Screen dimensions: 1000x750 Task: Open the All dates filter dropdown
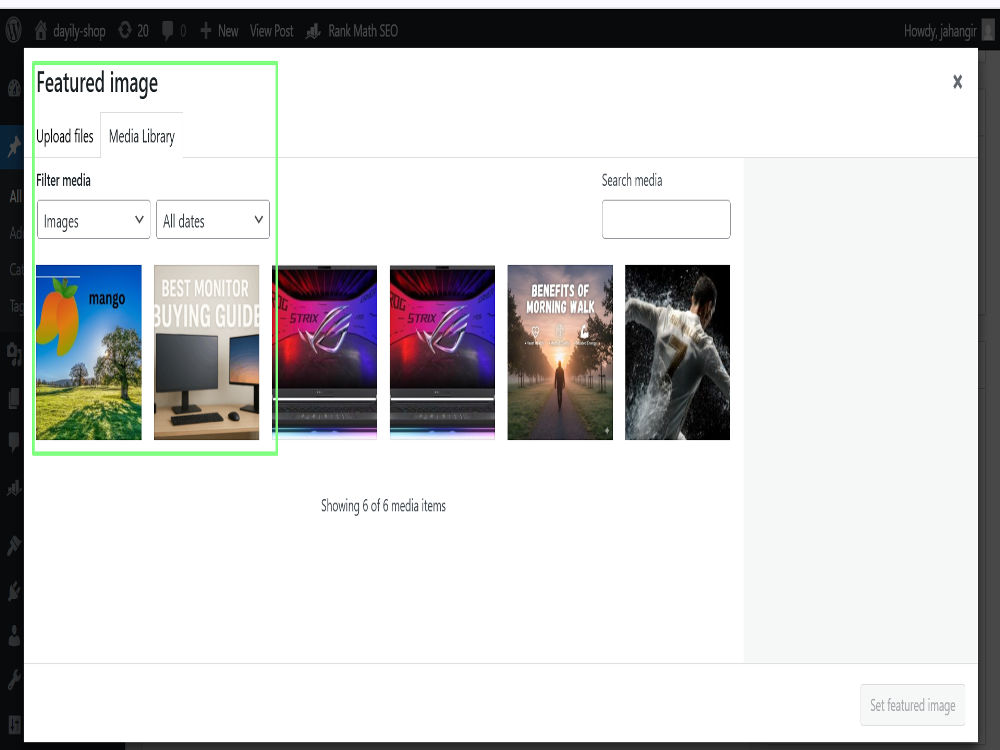tap(213, 220)
